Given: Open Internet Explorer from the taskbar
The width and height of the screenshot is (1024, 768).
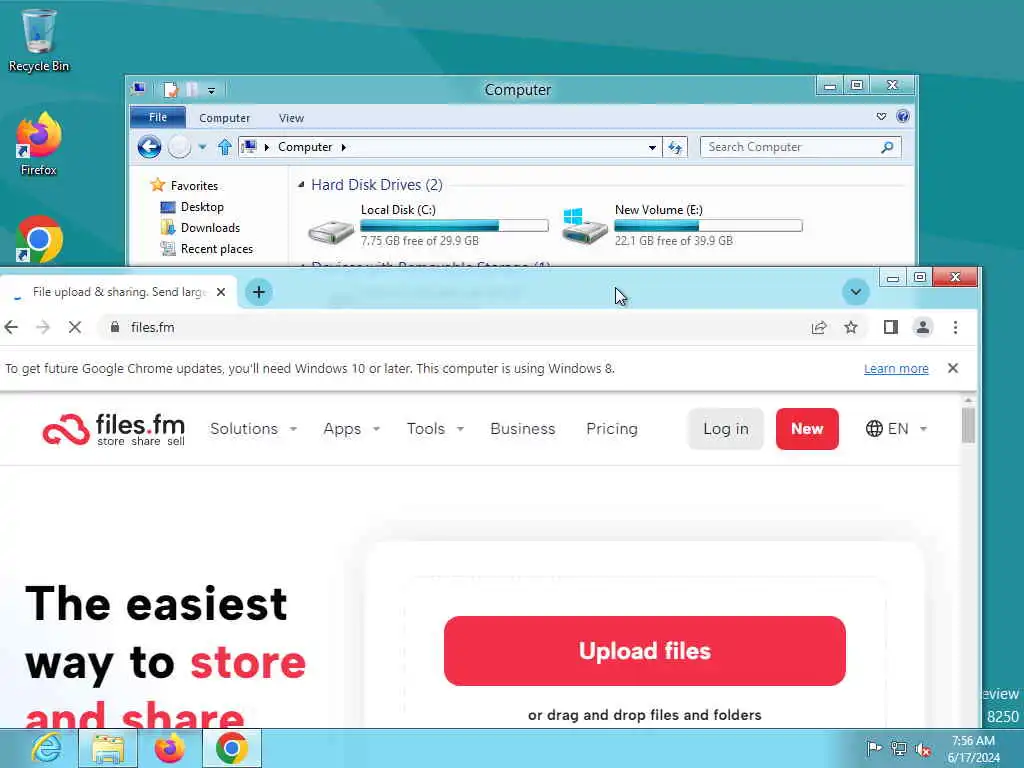Looking at the screenshot, I should [46, 748].
